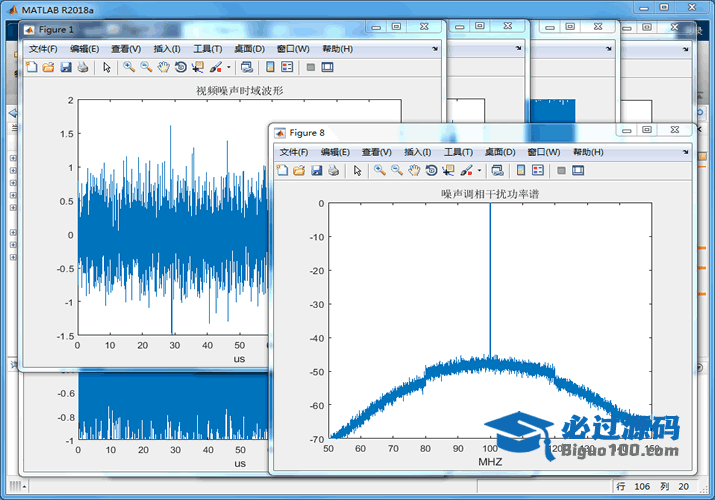The image size is (715, 500).
Task: Select Rotate 3D tool in Figure 8
Action: click(x=431, y=171)
